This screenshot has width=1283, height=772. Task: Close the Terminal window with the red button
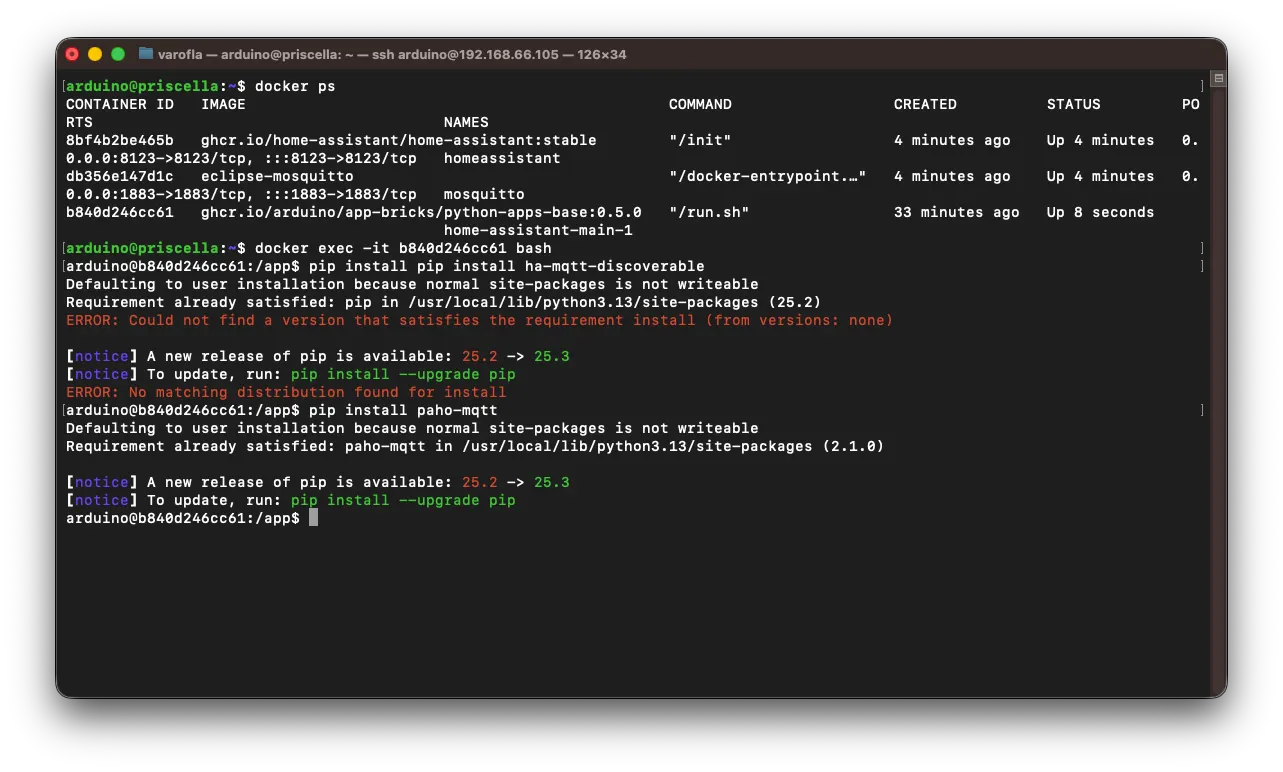coord(72,54)
